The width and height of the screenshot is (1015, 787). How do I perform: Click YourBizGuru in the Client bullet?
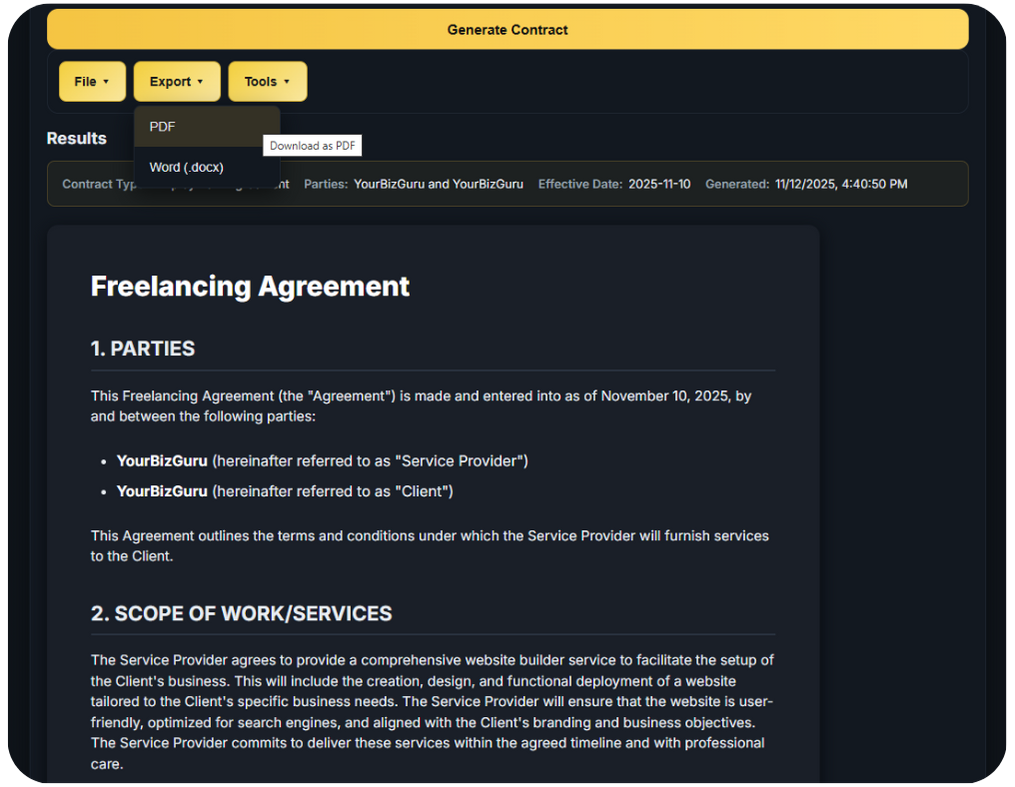tap(162, 491)
